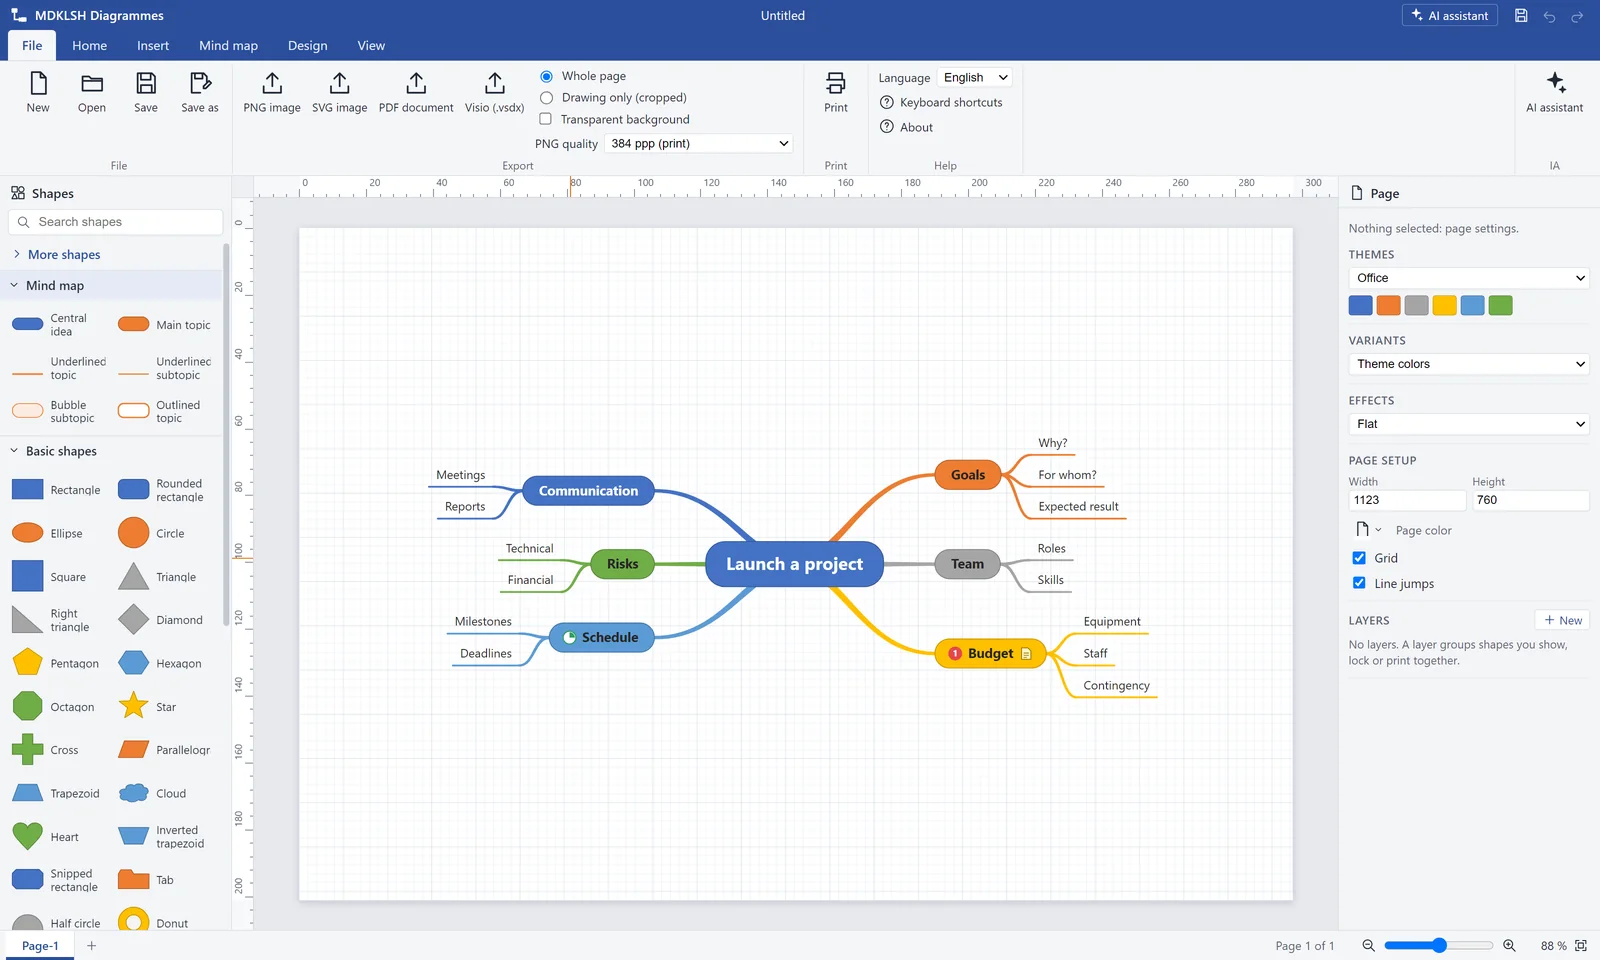Screen dimensions: 1600x960
Task: Open a file with the Open icon
Action: point(92,83)
